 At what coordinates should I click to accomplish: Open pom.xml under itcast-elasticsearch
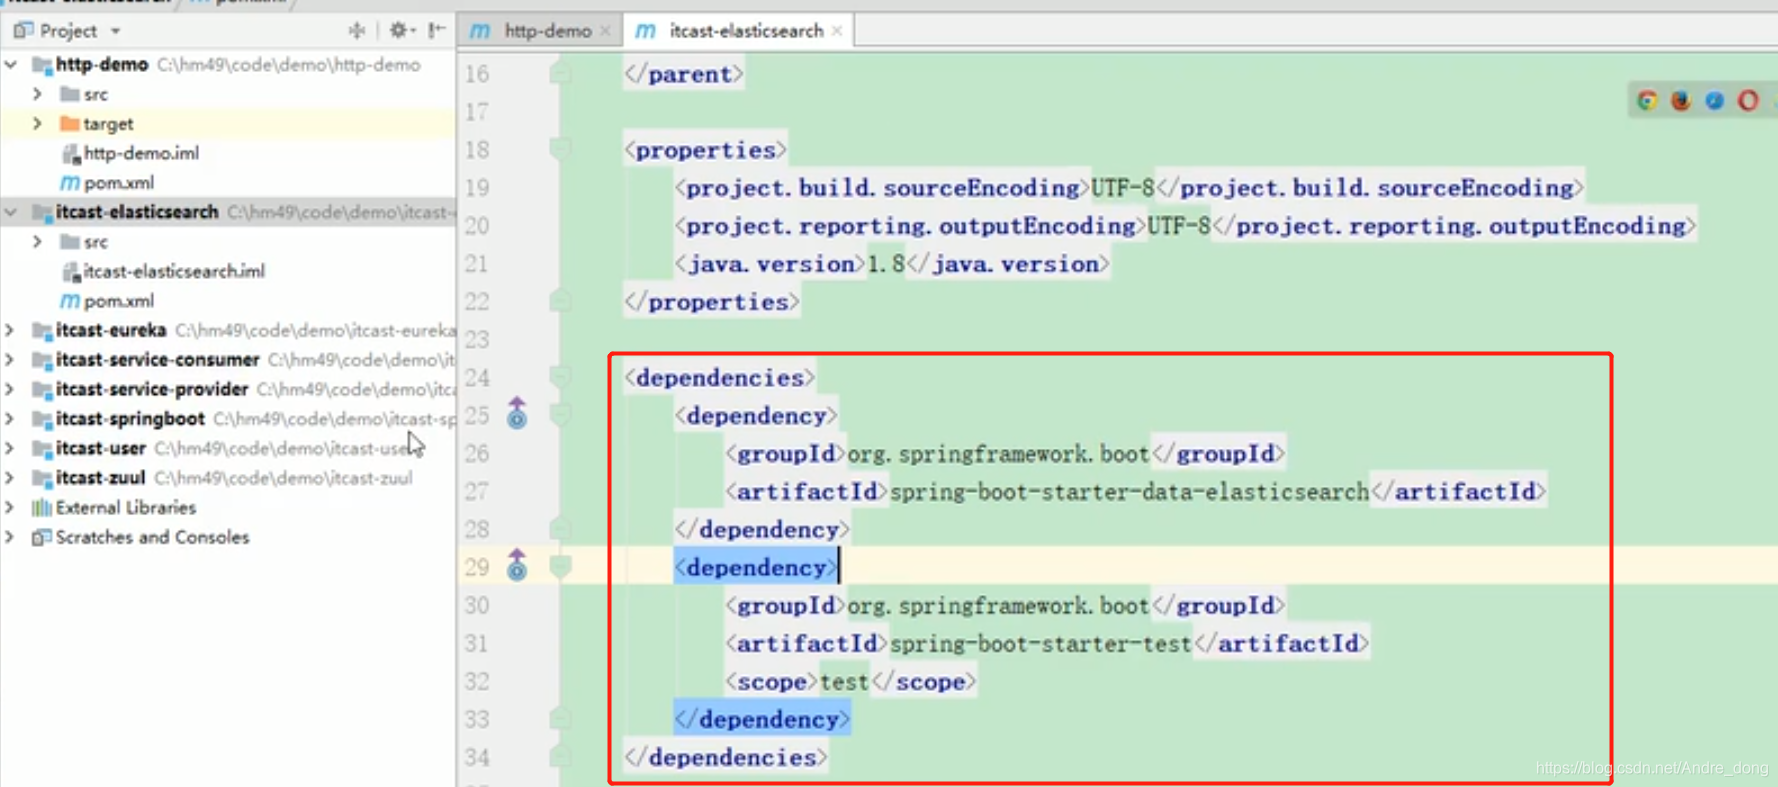point(118,301)
